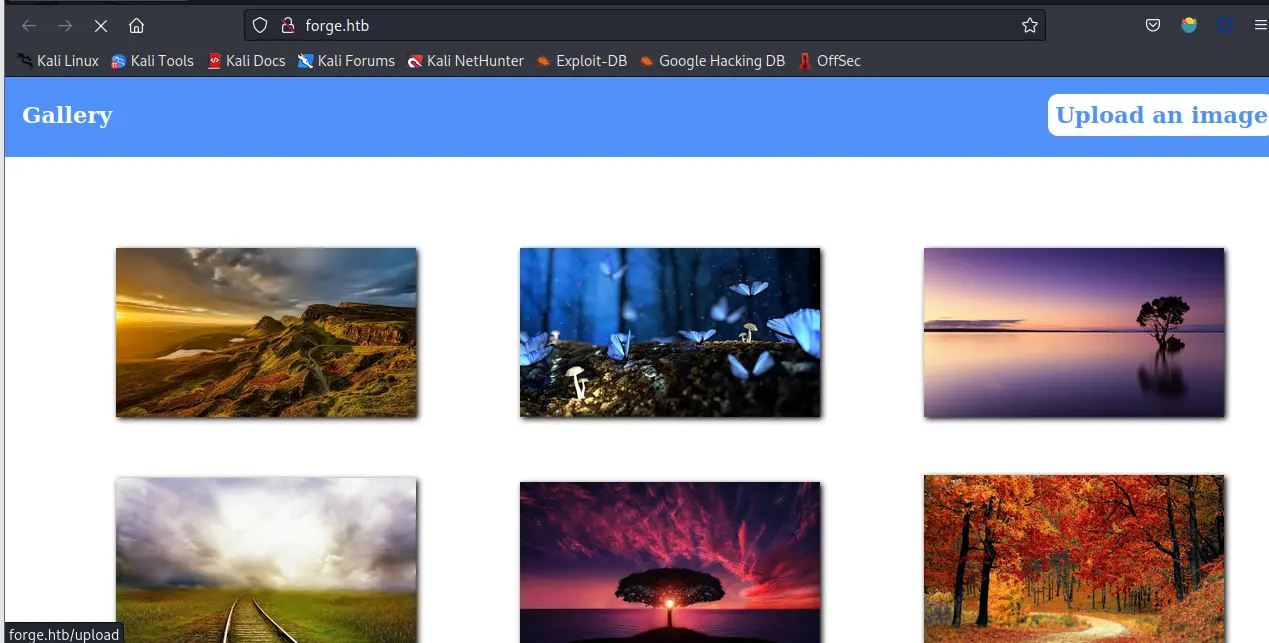Bookmark this page with the star icon
This screenshot has height=643, width=1269.
tap(1030, 26)
